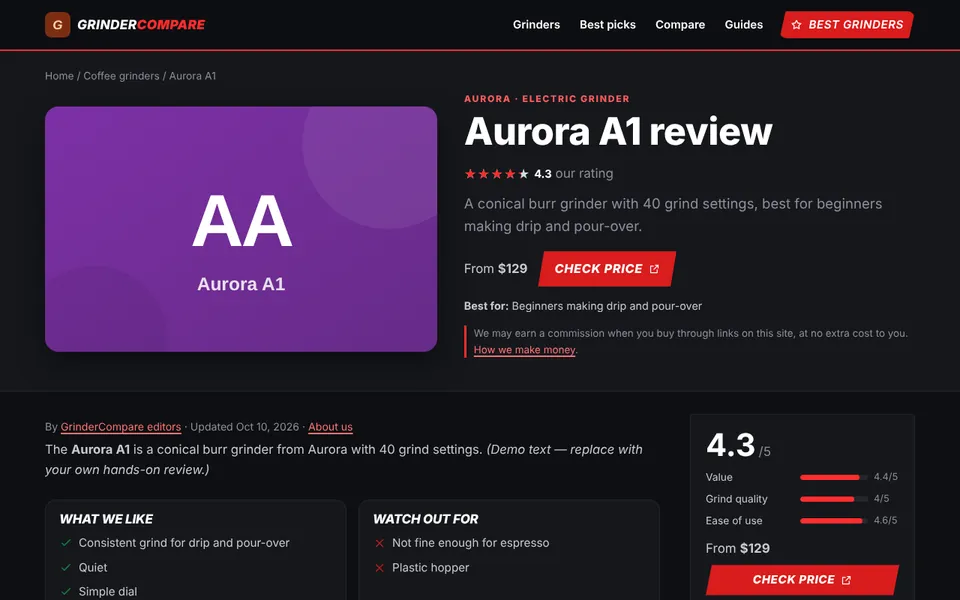This screenshot has width=960, height=600.
Task: Click the 4.3 our rating text
Action: click(573, 174)
